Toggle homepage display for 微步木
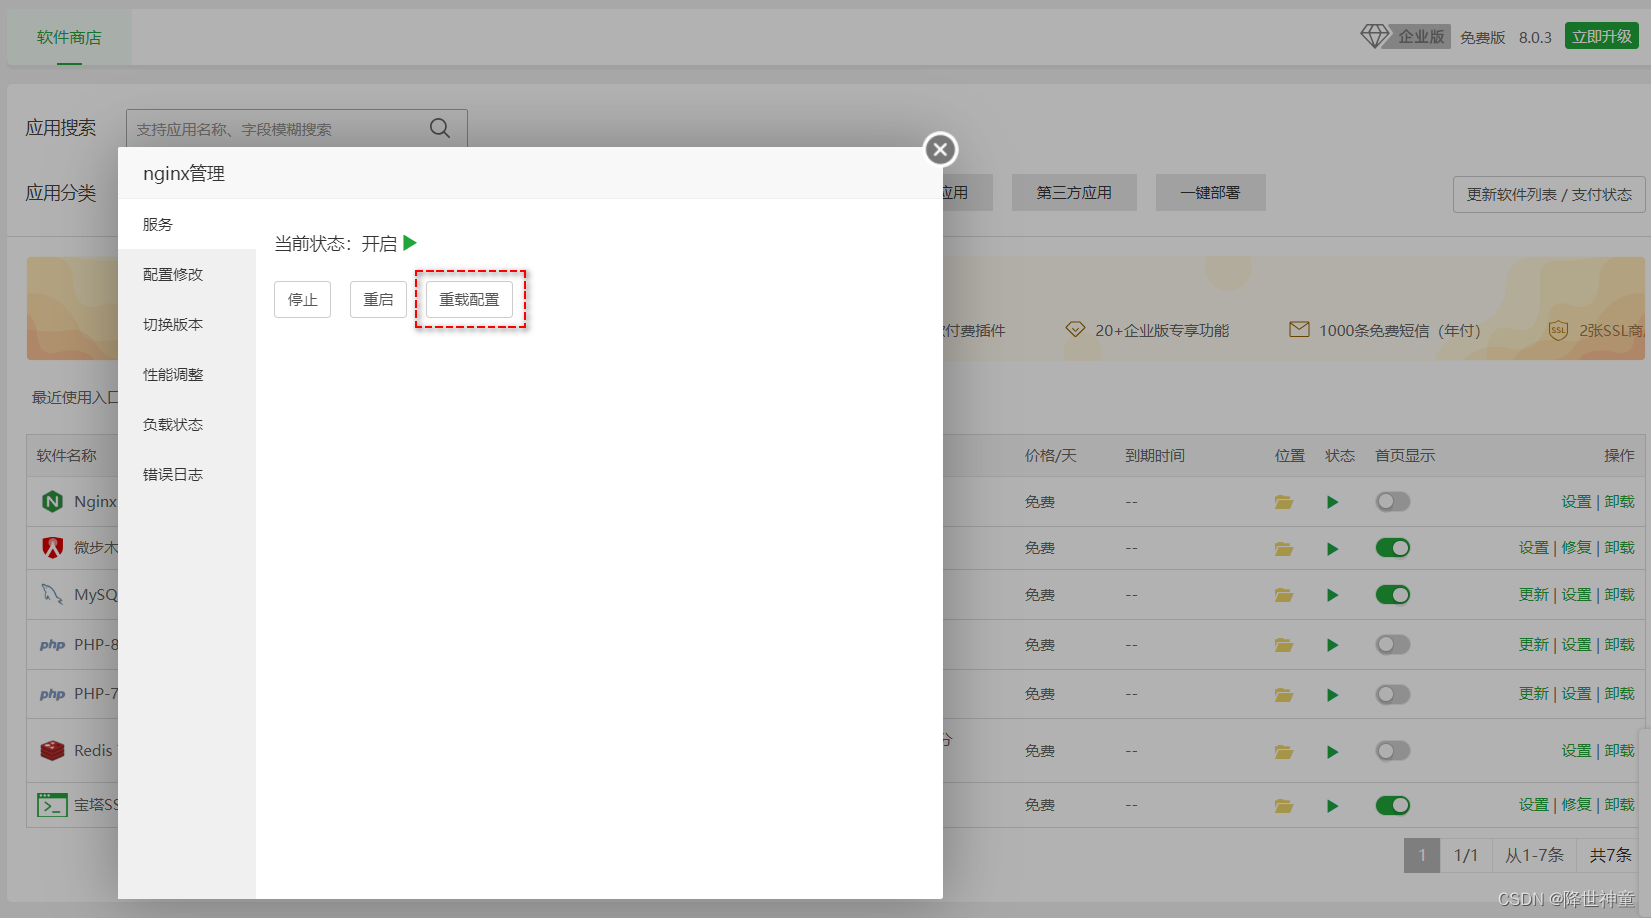Viewport: 1651px width, 918px height. point(1393,547)
